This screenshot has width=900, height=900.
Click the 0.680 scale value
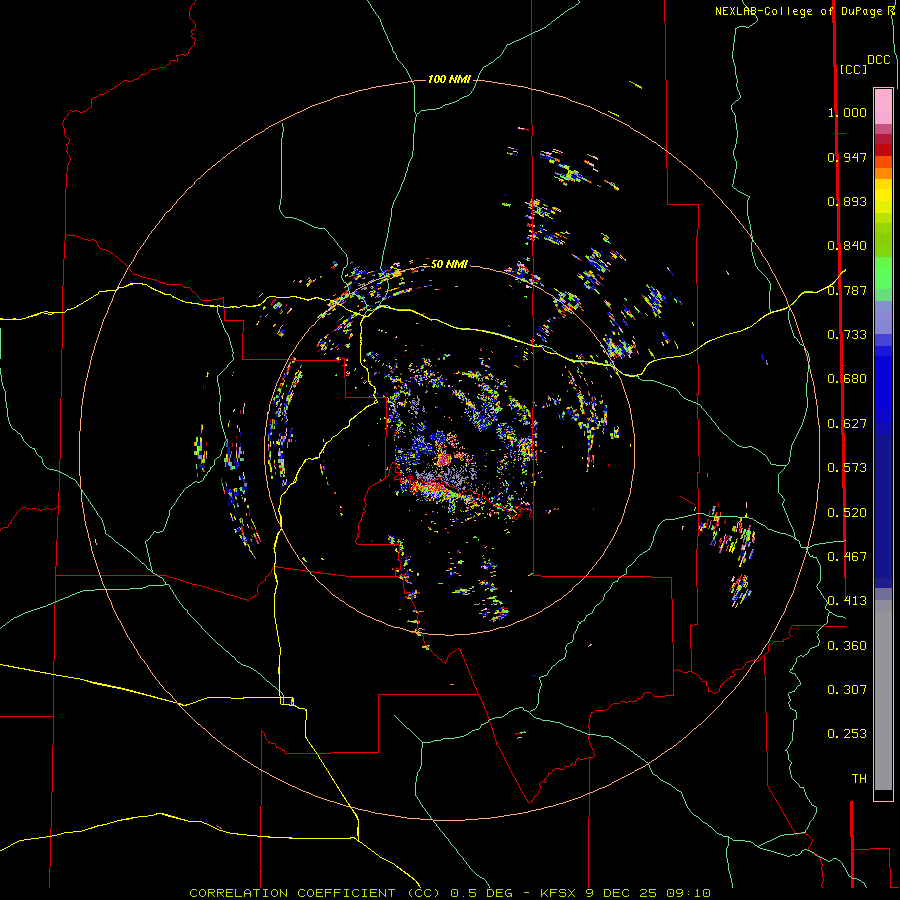click(x=847, y=379)
